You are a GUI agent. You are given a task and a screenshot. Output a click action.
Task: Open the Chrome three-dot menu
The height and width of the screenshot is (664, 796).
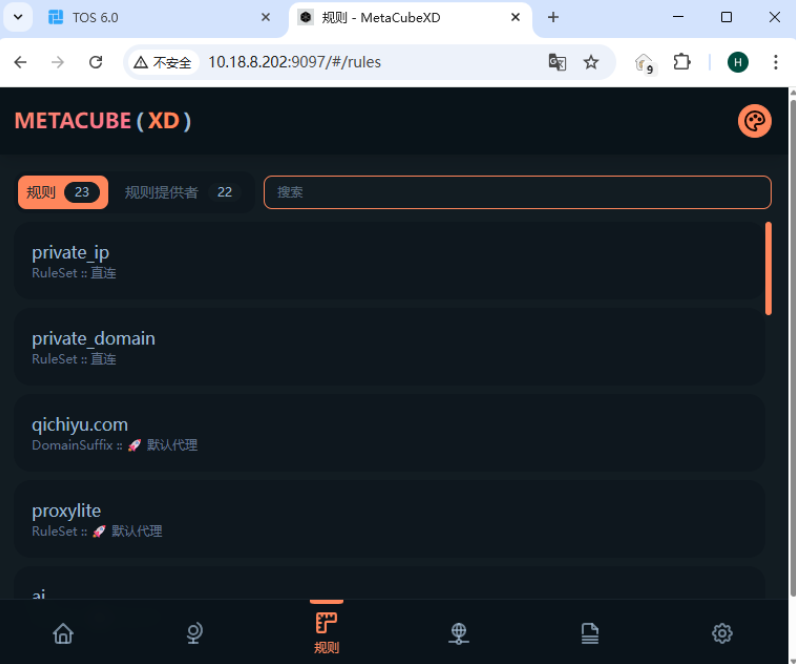tap(775, 62)
